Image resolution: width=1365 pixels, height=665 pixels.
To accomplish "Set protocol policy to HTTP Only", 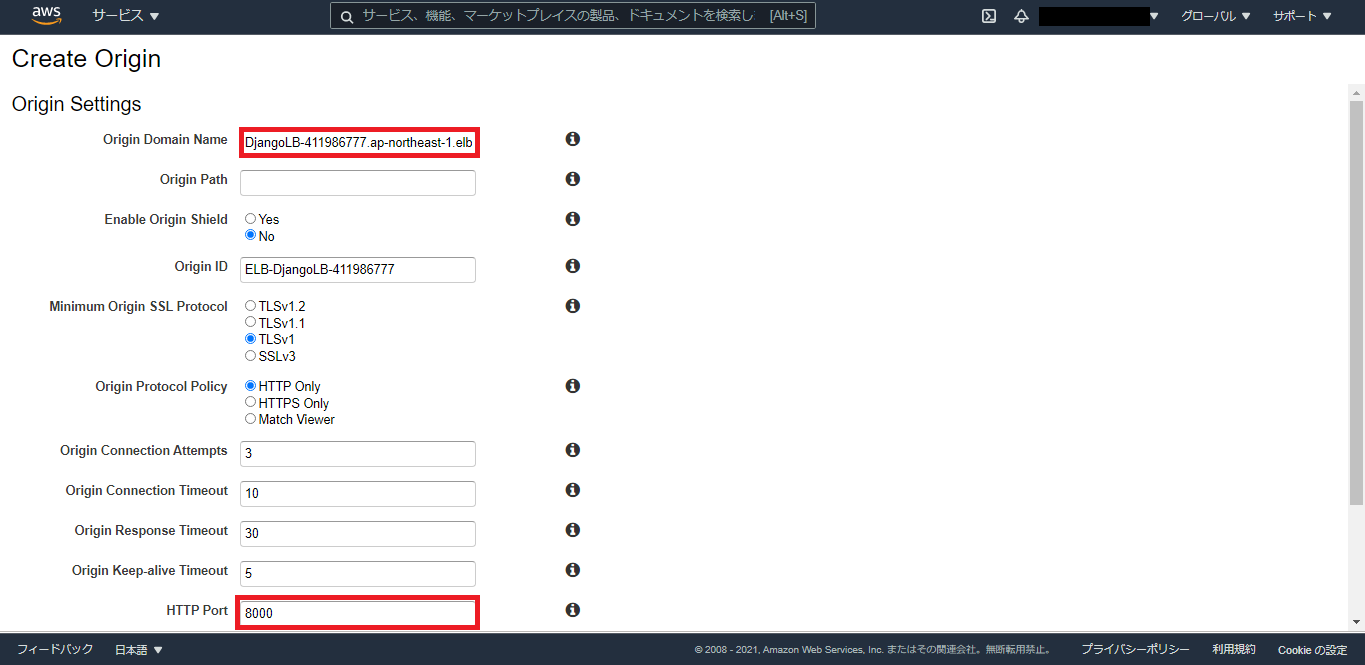I will 250,386.
